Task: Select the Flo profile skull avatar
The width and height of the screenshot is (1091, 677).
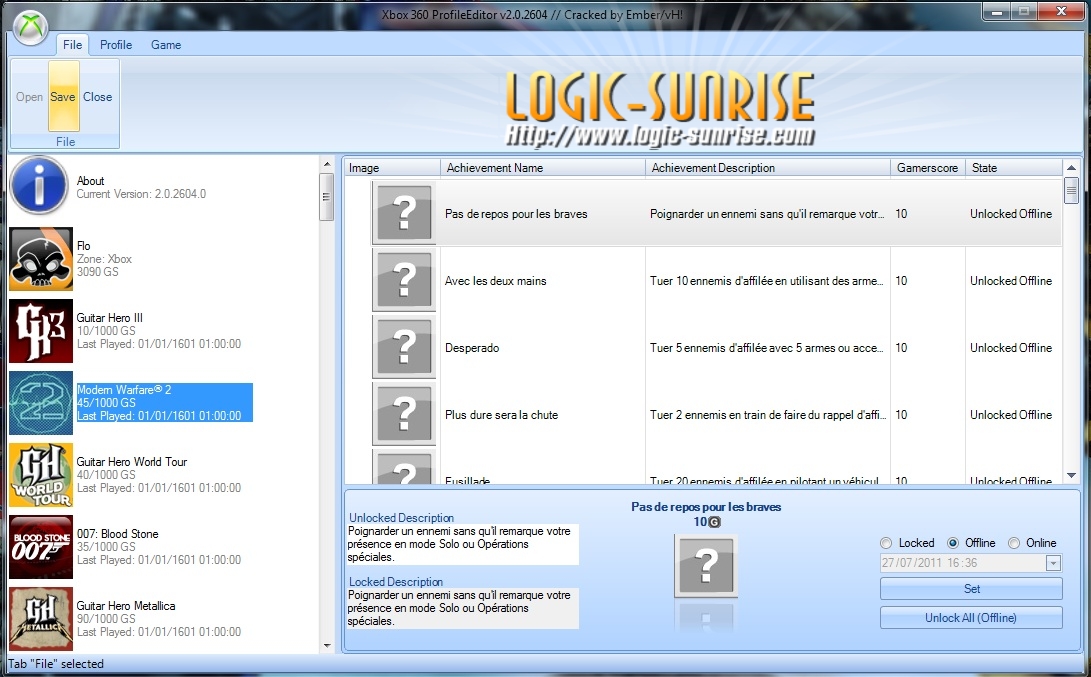Action: tap(41, 259)
